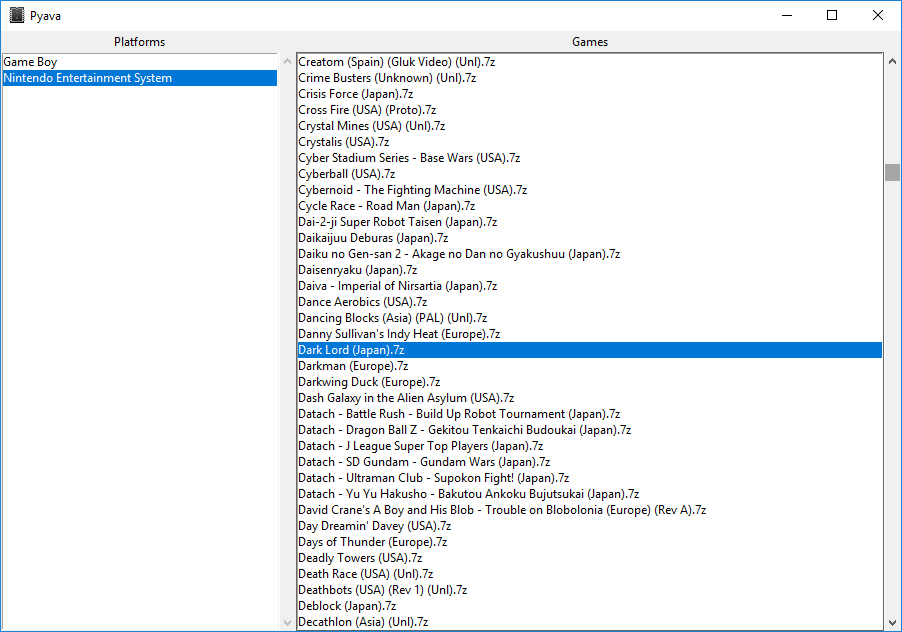Close the Pyava window
Image resolution: width=902 pixels, height=632 pixels.
877,16
